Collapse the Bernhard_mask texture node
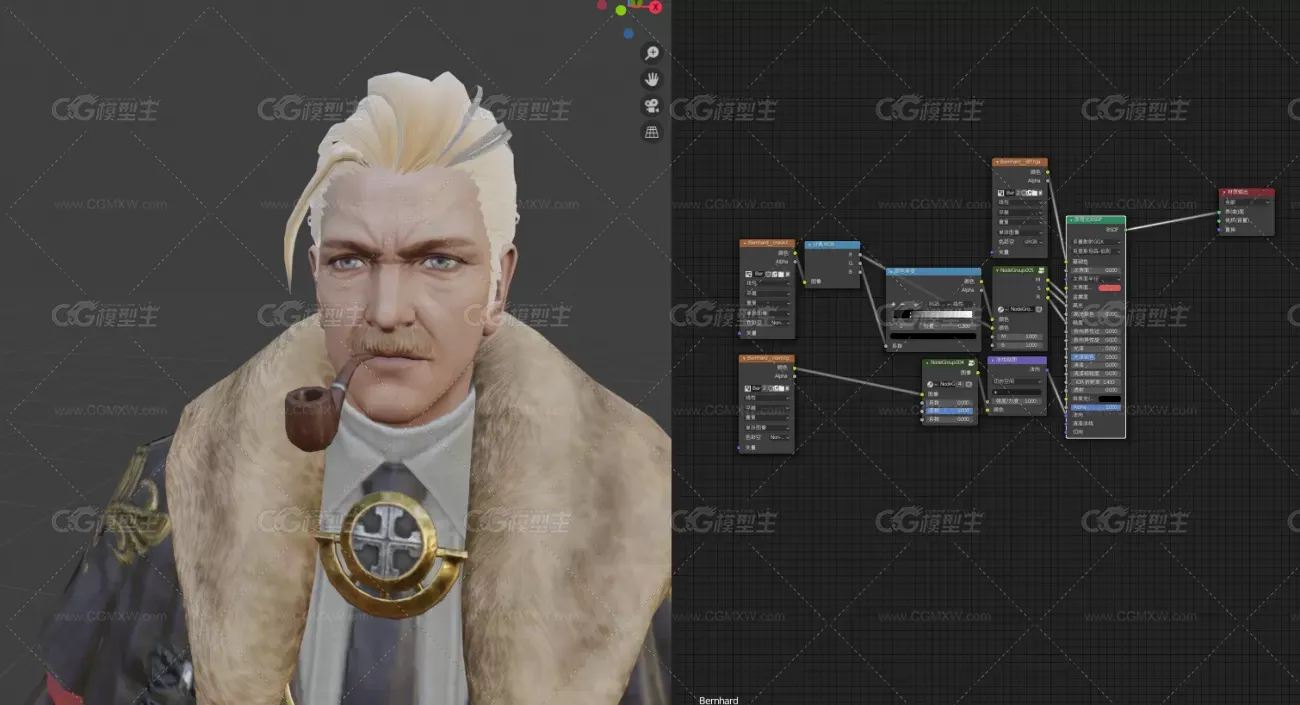Viewport: 1300px width, 705px height. click(x=745, y=243)
